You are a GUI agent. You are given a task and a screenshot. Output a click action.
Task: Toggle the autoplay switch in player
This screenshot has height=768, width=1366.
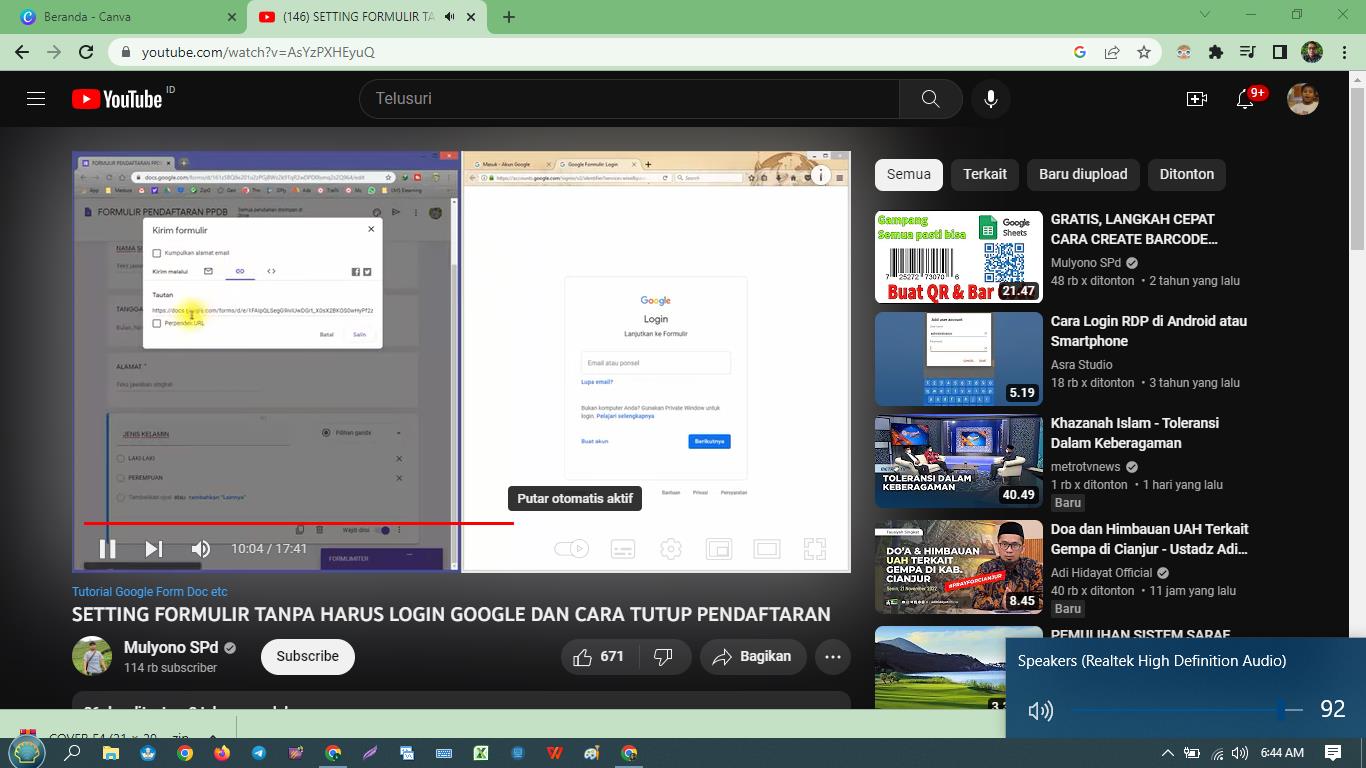click(x=571, y=548)
